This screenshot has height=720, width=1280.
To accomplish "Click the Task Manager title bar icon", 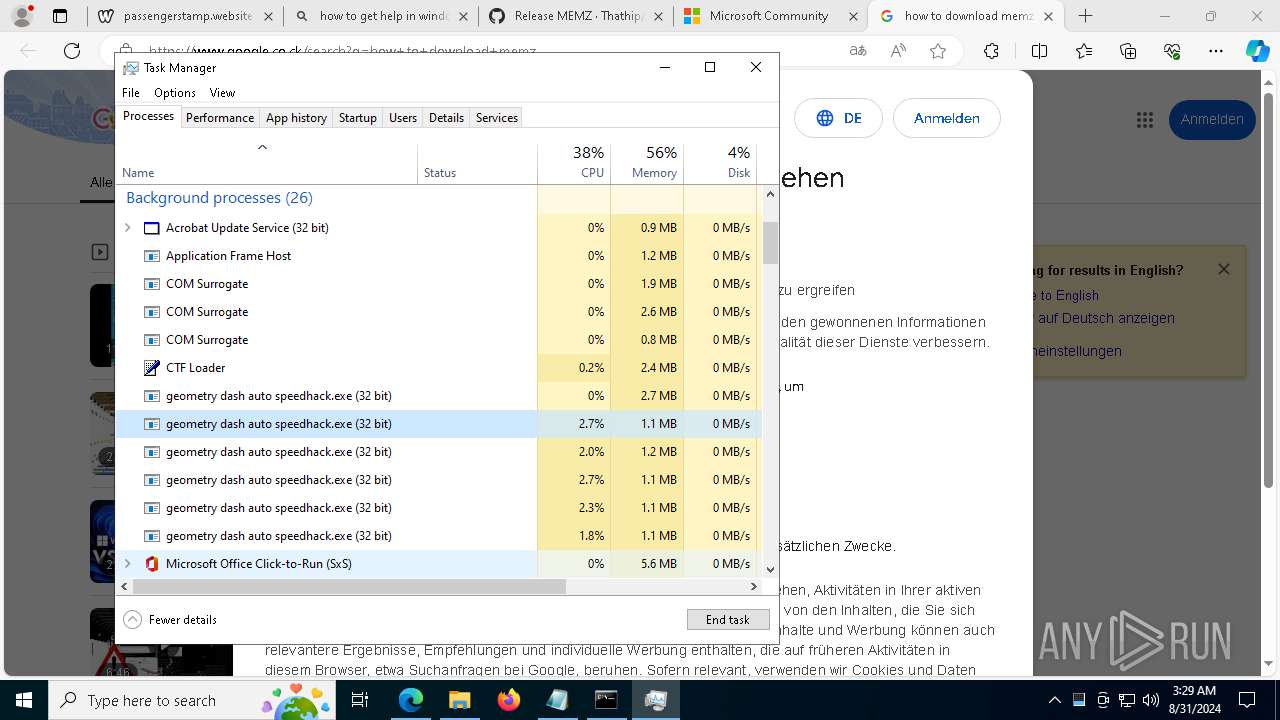I will tap(131, 67).
